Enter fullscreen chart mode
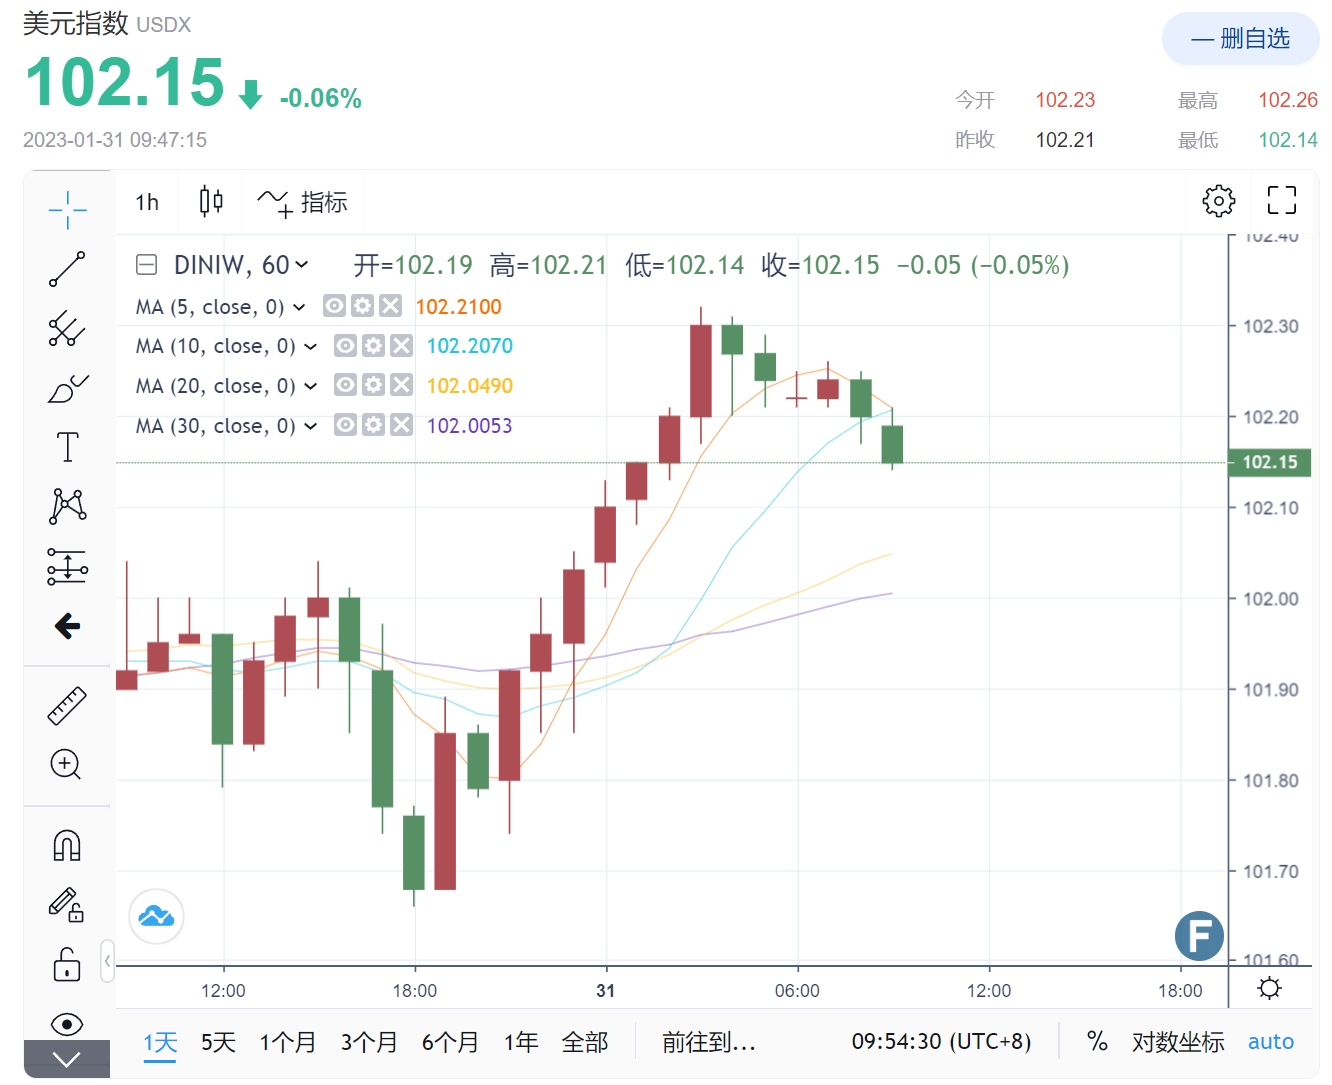Viewport: 1332px width, 1085px height. pyautogui.click(x=1281, y=201)
